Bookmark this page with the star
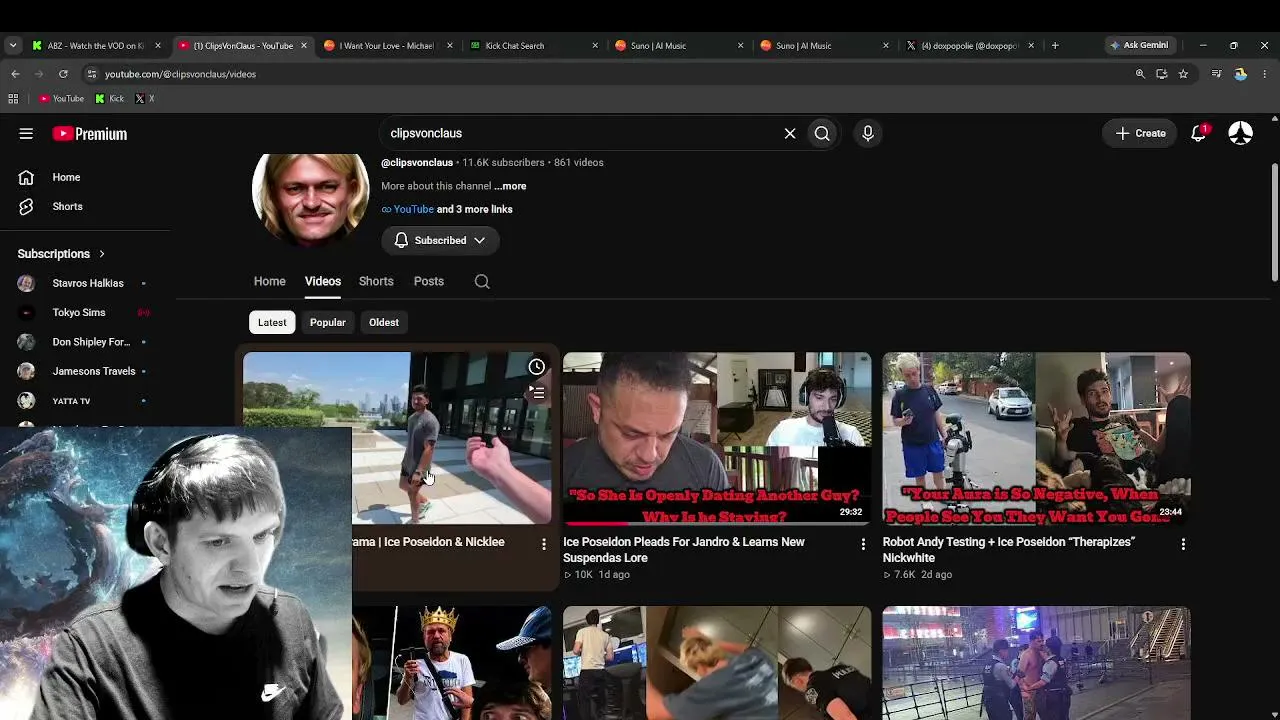Viewport: 1280px width, 720px height. pyautogui.click(x=1183, y=74)
